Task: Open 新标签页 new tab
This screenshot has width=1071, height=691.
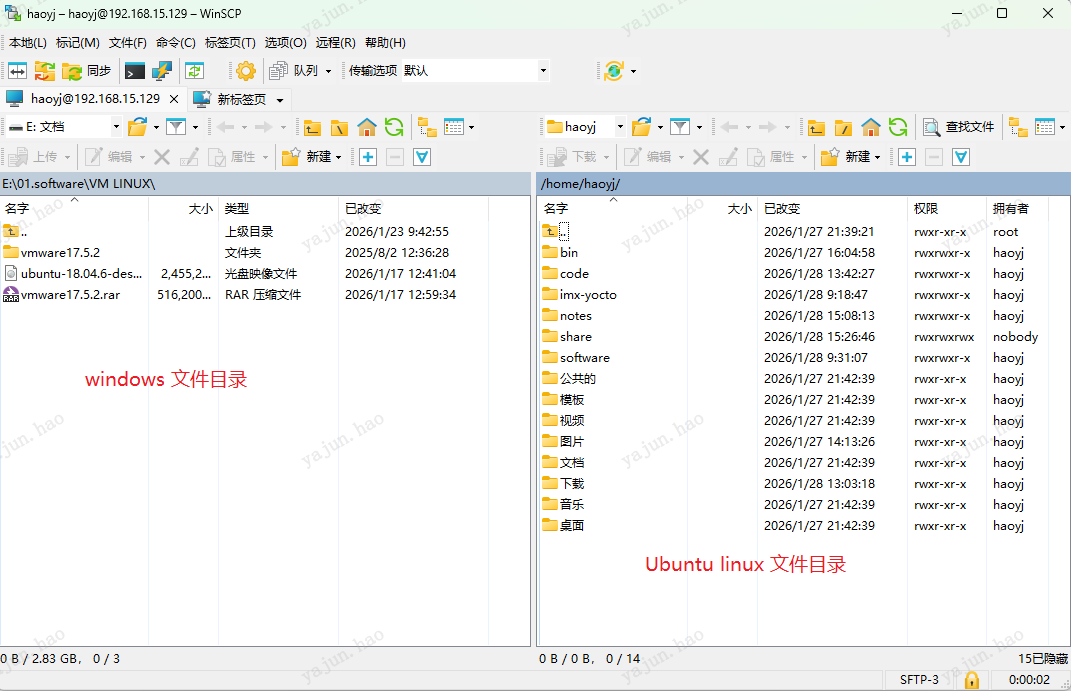Action: pos(234,99)
